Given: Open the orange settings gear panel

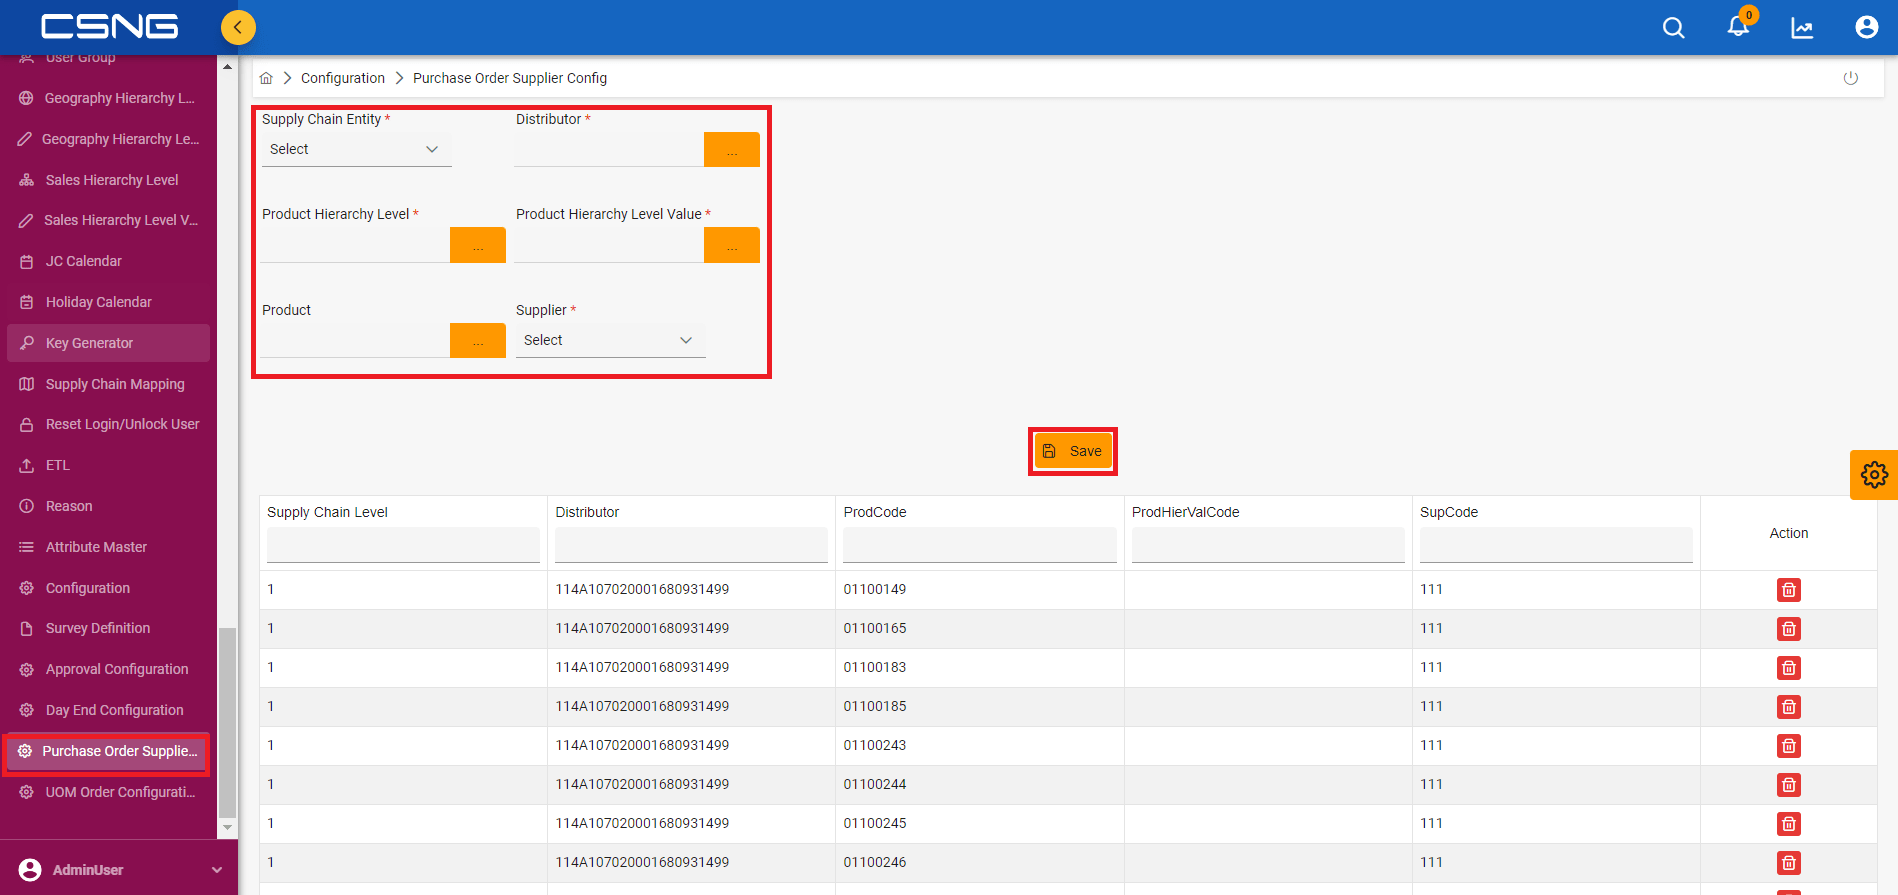Looking at the screenshot, I should point(1874,474).
